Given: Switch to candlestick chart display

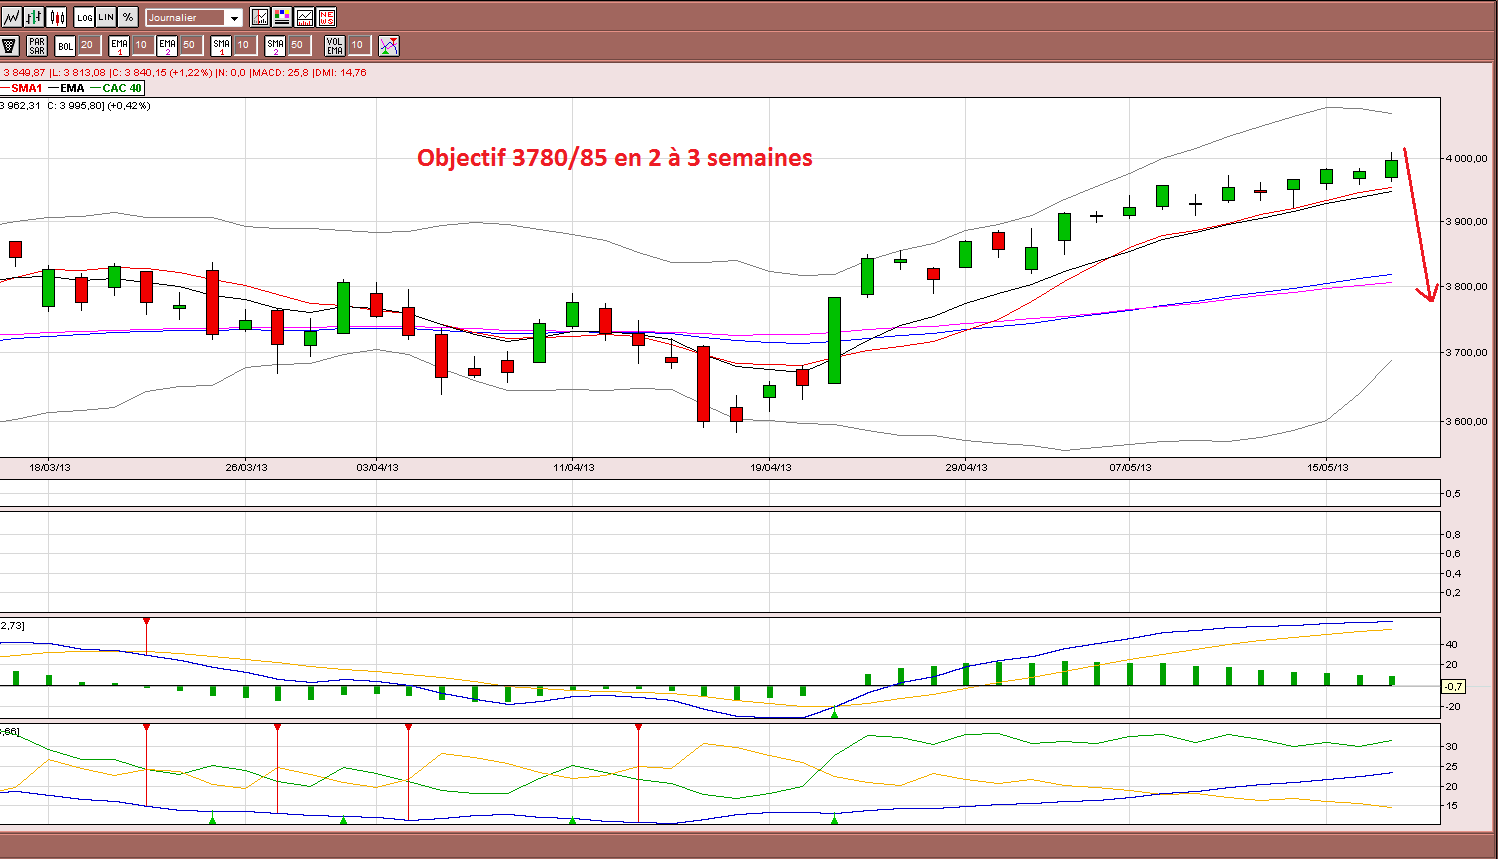Looking at the screenshot, I should pyautogui.click(x=57, y=17).
